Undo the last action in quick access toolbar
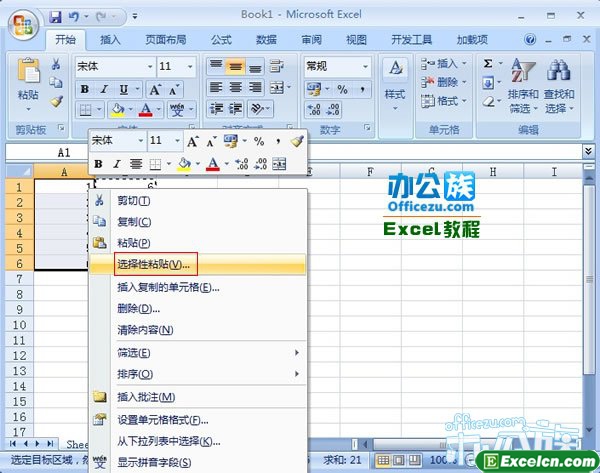The image size is (600, 473). coord(73,16)
